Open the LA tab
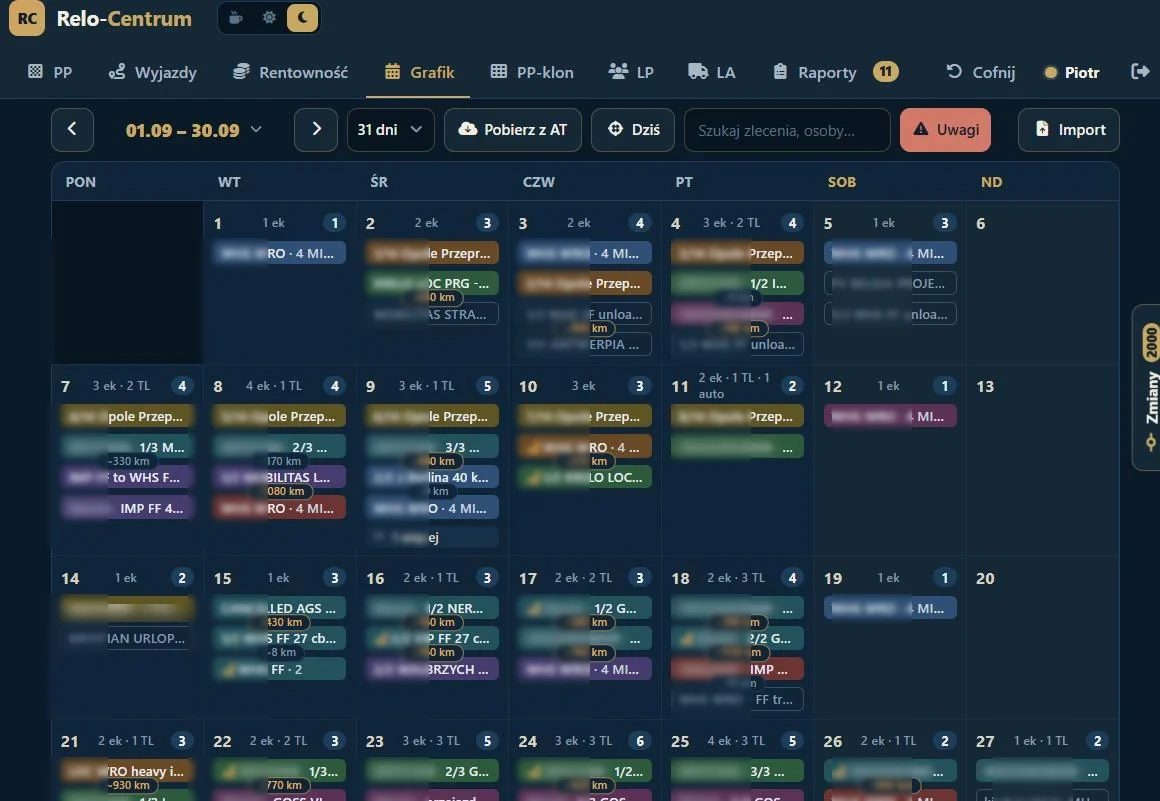The height and width of the screenshot is (801, 1160). click(x=712, y=72)
